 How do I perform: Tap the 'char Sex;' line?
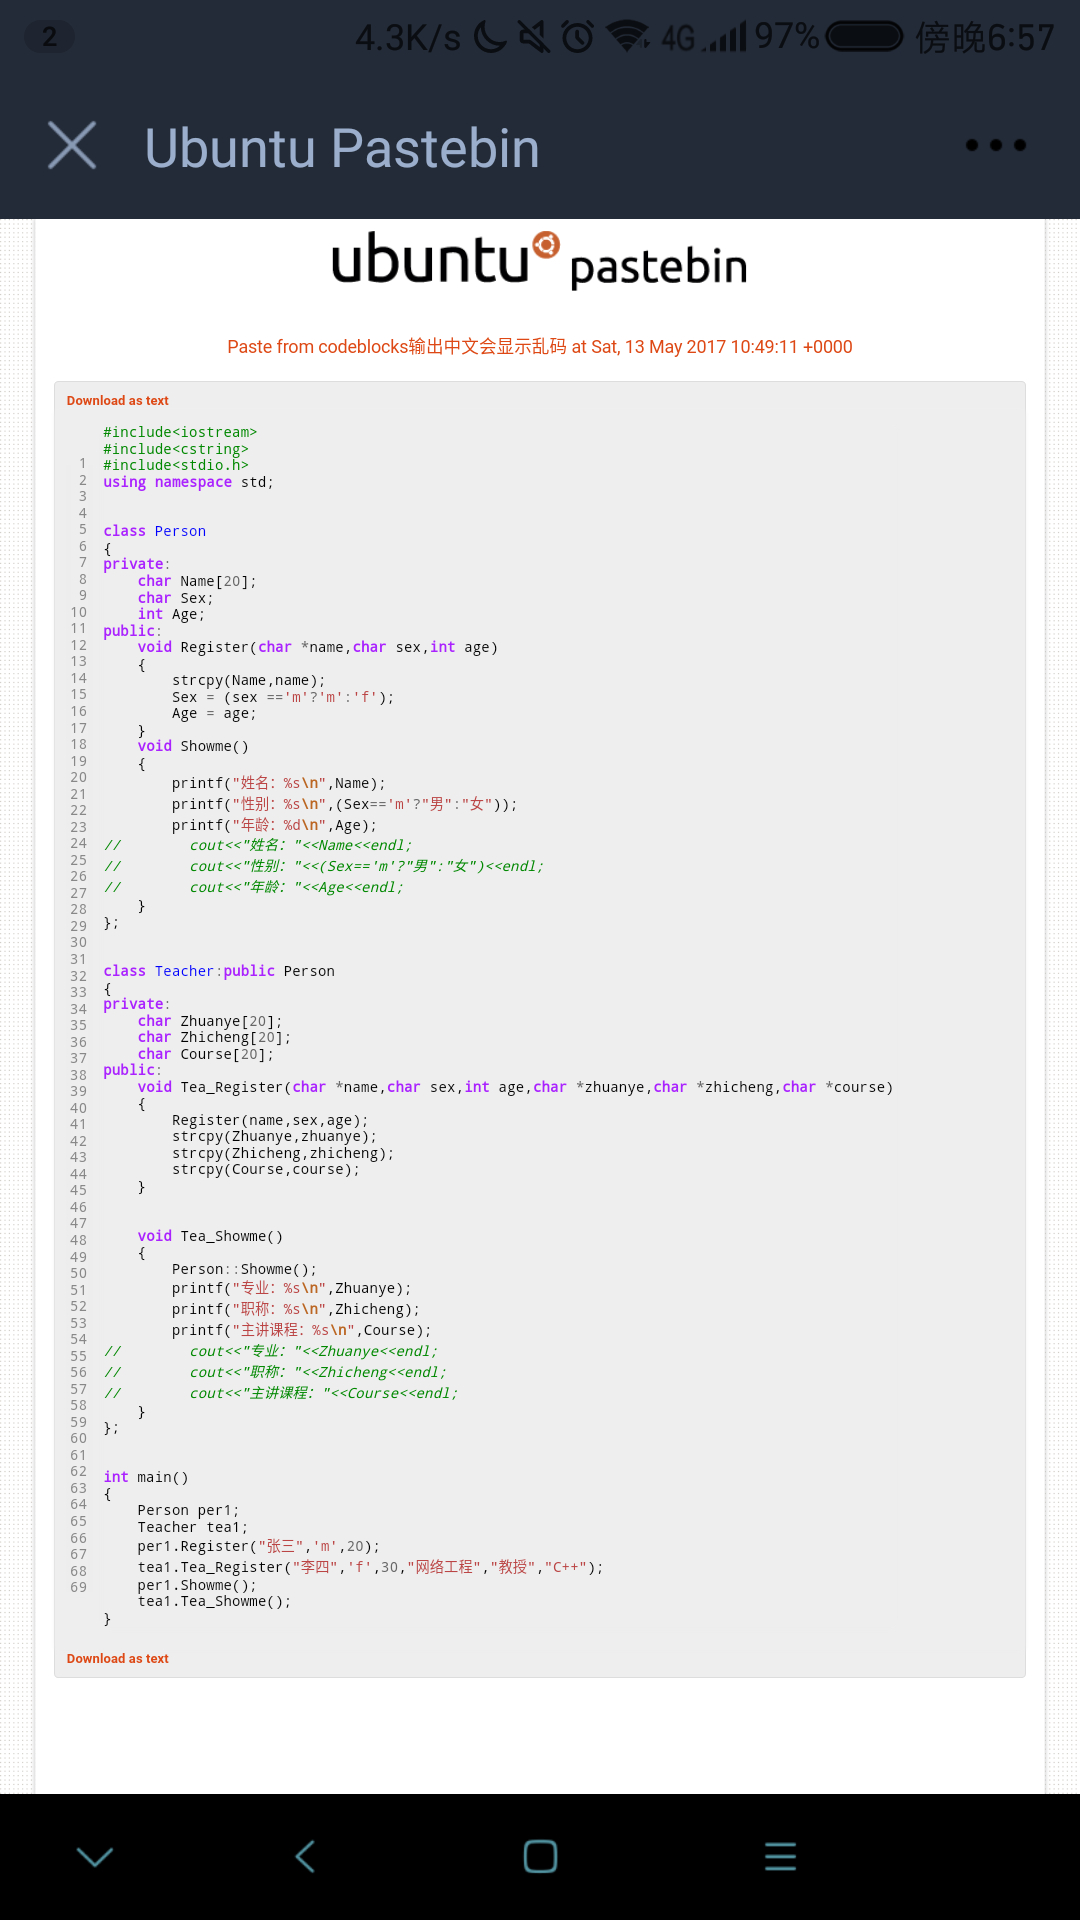[x=176, y=598]
